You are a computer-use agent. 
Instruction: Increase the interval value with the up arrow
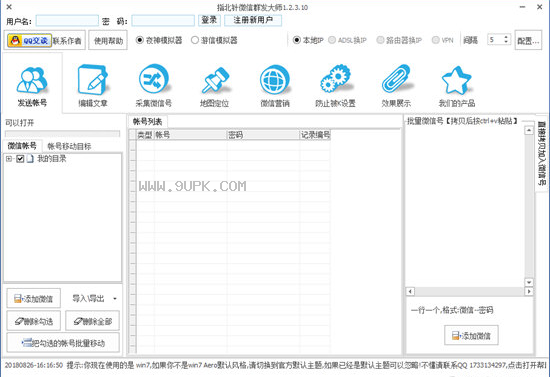(506, 37)
